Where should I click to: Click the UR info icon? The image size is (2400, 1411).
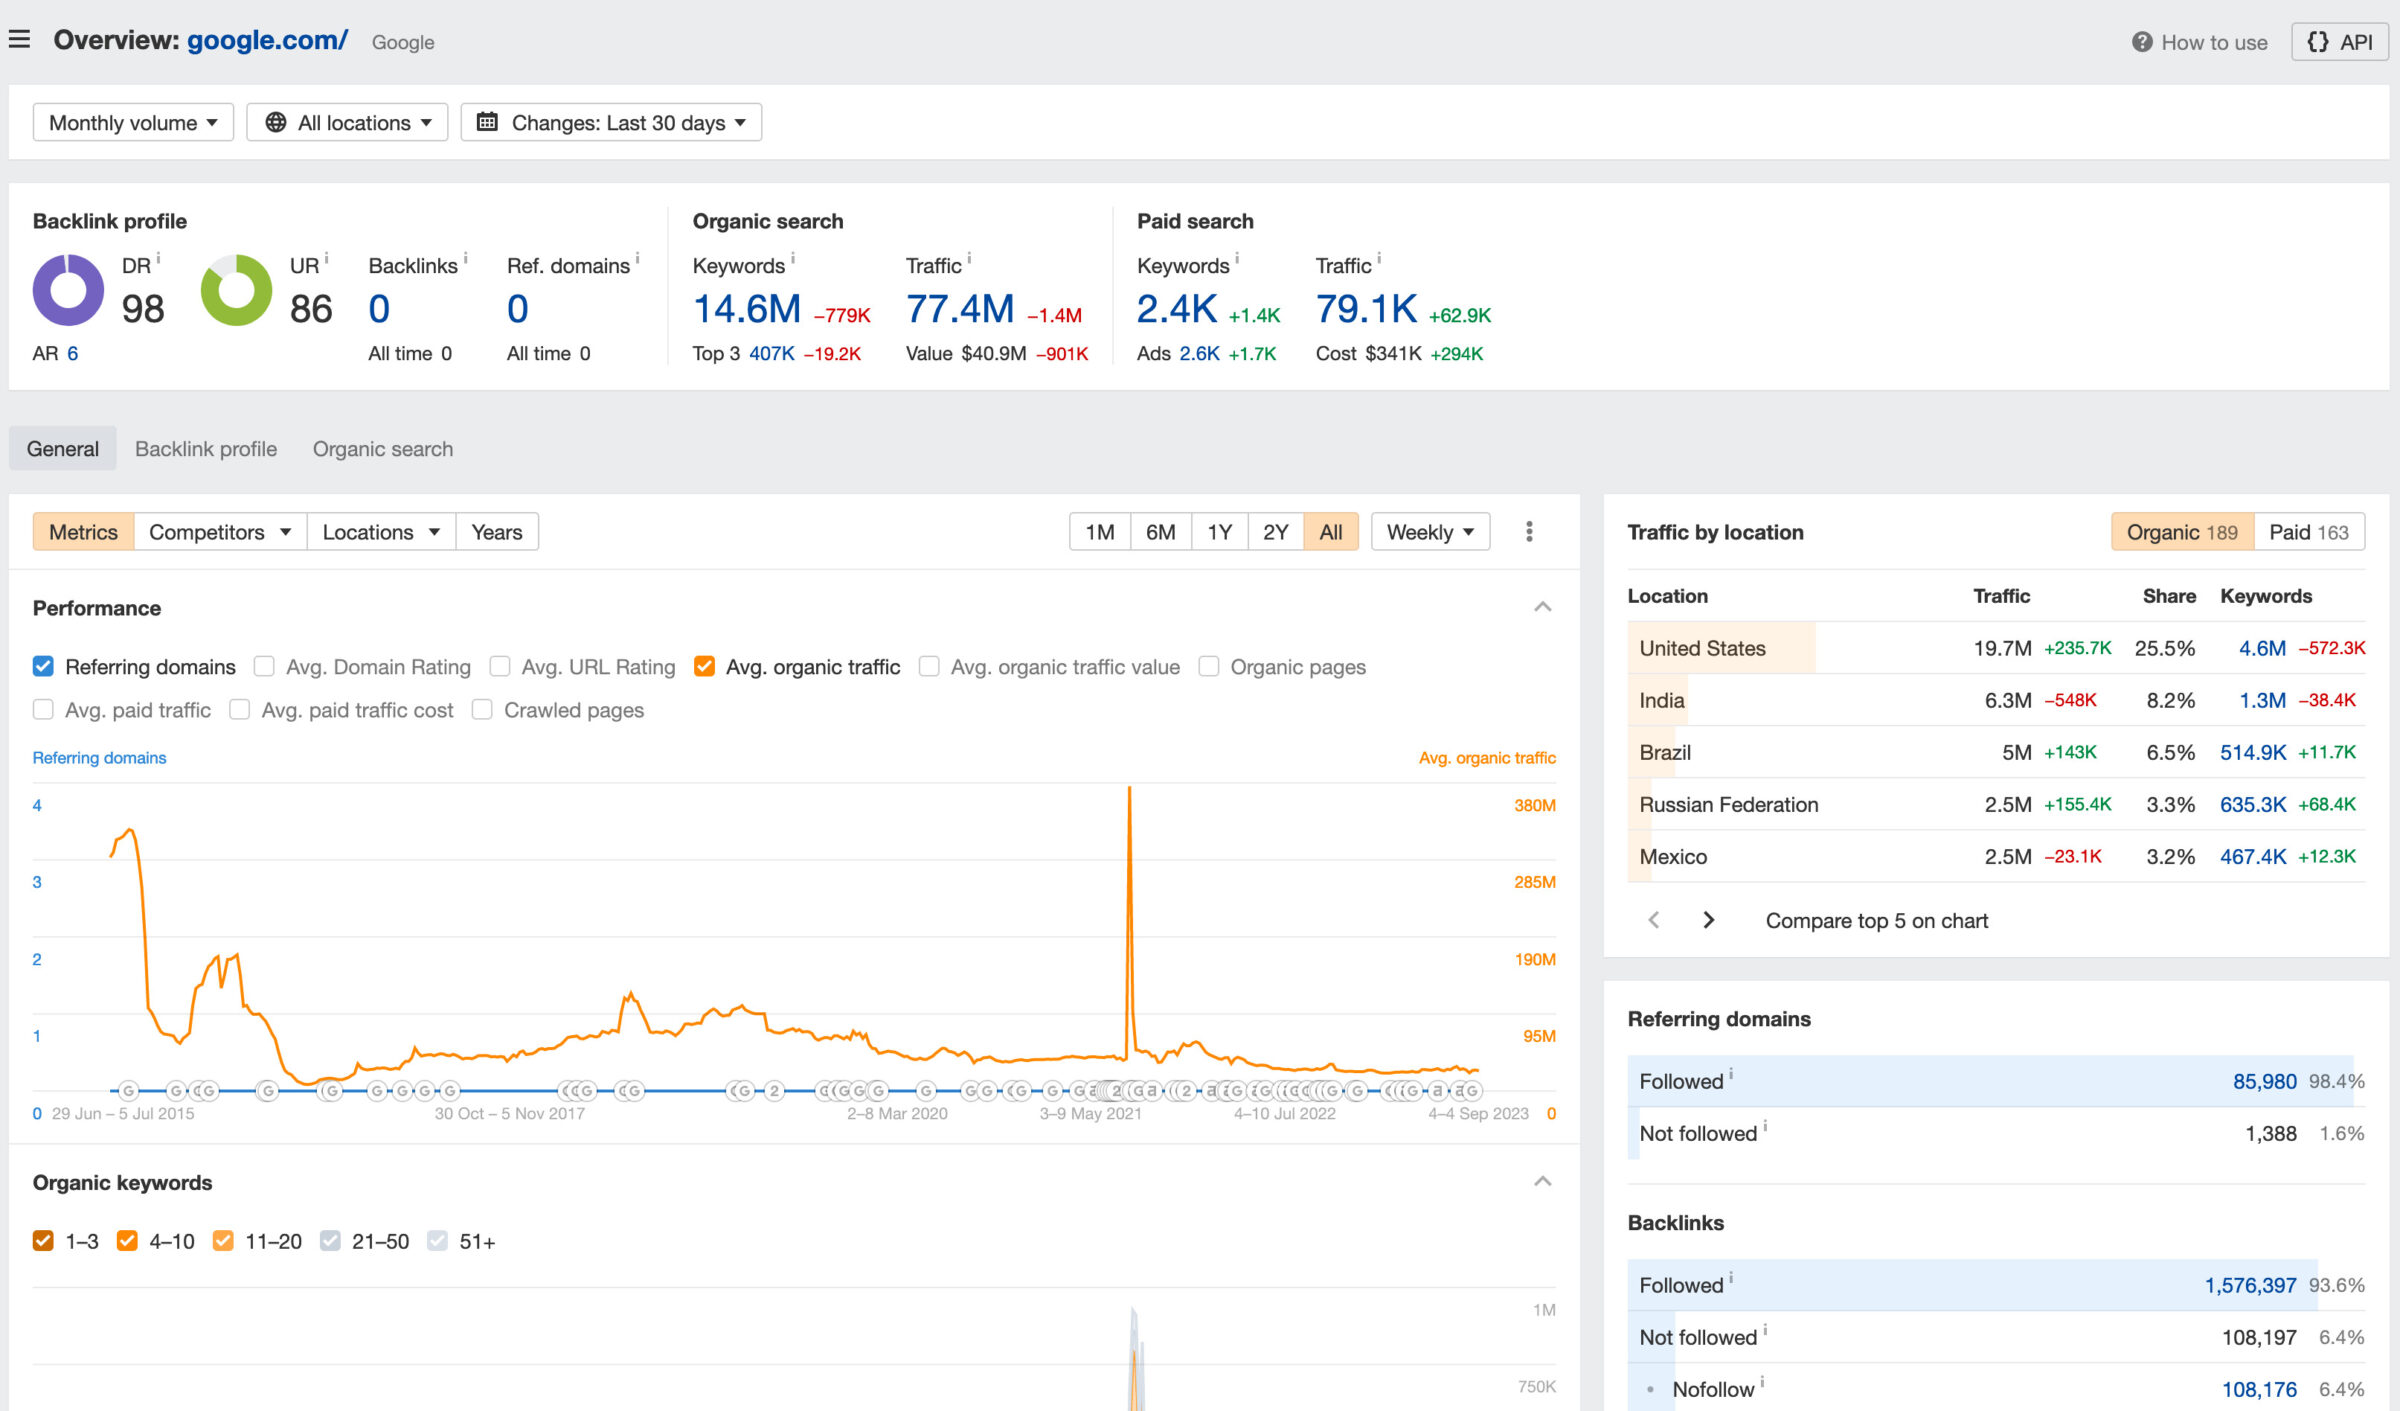(x=327, y=258)
